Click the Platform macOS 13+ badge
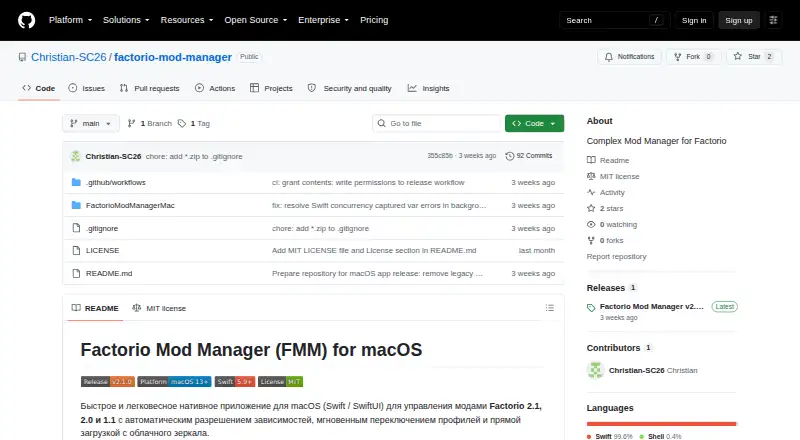This screenshot has width=800, height=440. point(174,381)
